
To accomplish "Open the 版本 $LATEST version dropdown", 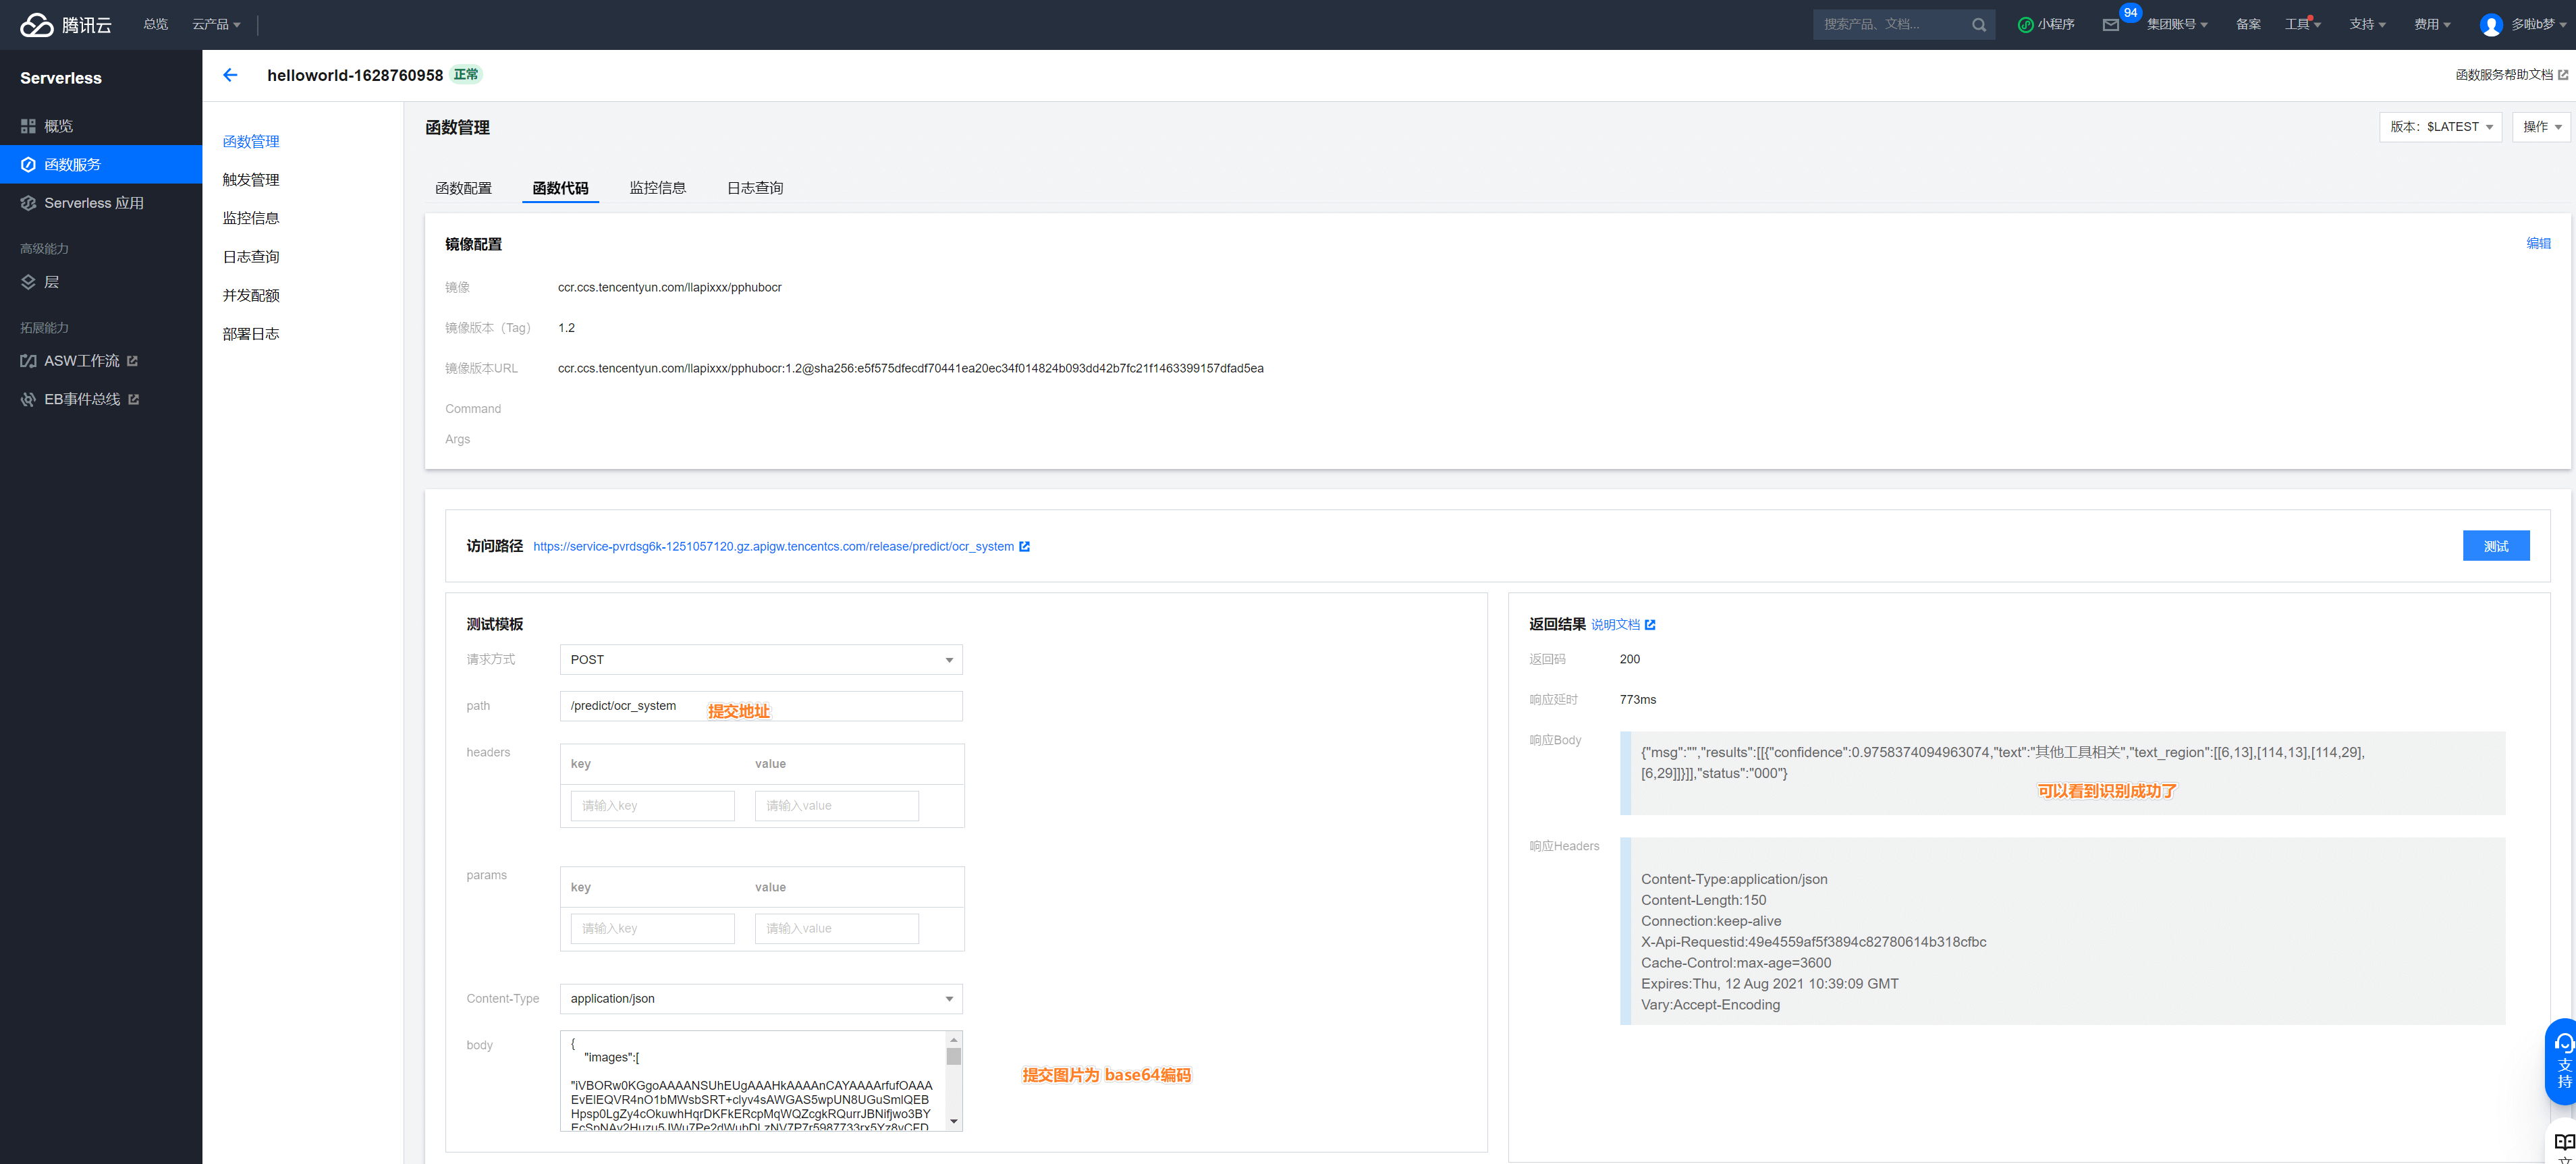I will tap(2440, 127).
